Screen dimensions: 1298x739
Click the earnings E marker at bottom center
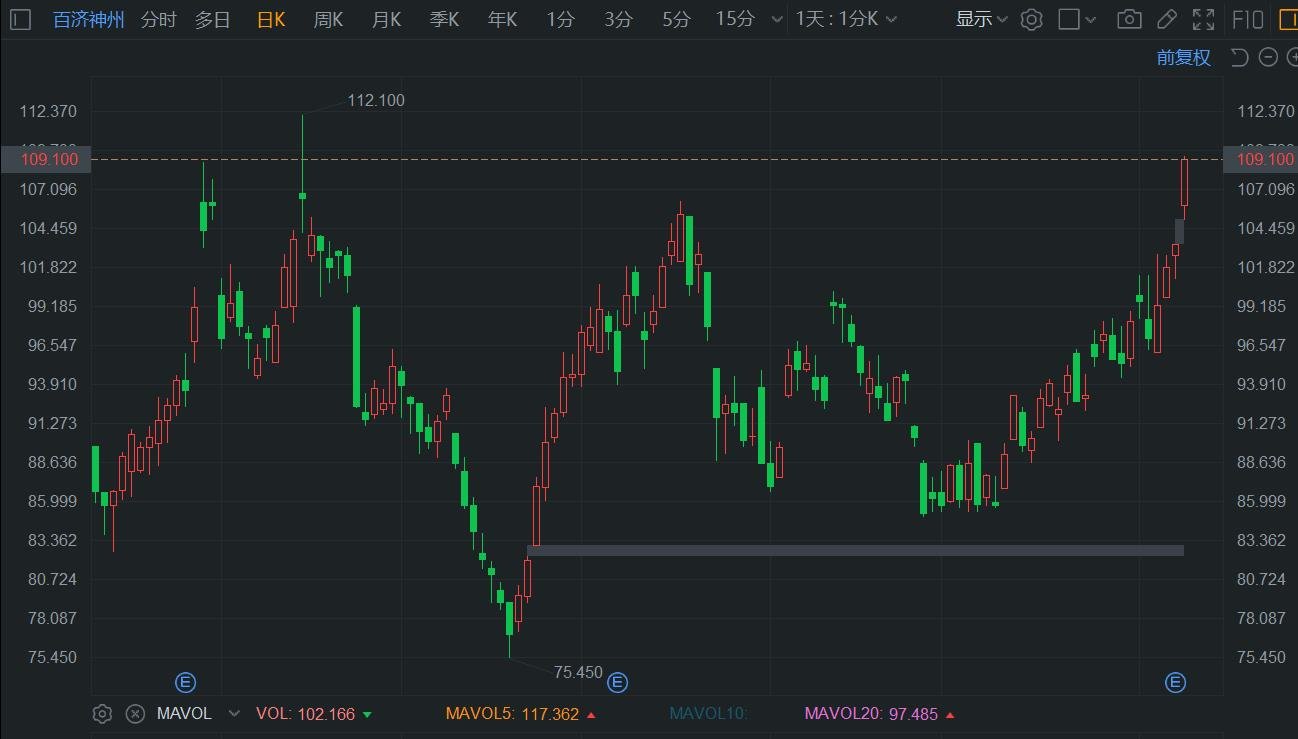(617, 683)
